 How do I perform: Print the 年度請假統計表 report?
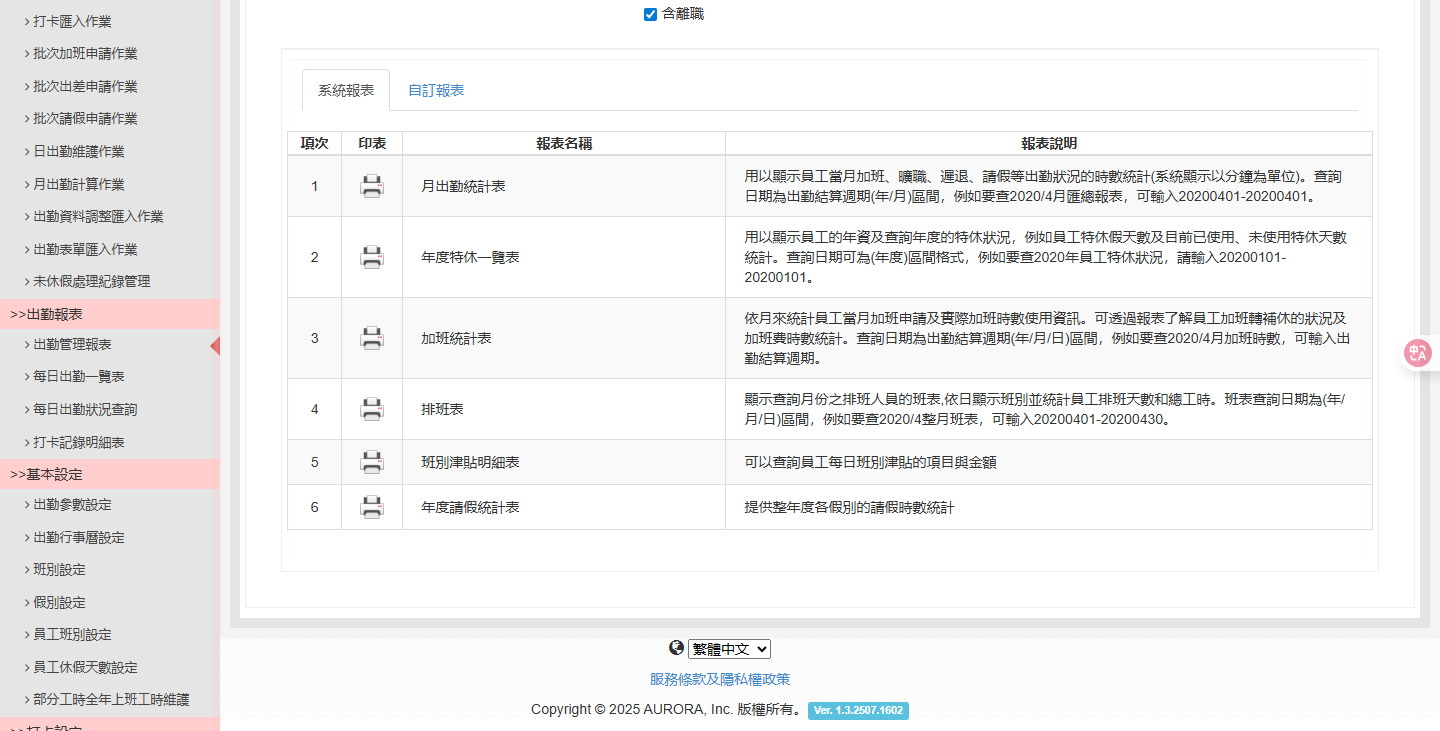coord(371,507)
